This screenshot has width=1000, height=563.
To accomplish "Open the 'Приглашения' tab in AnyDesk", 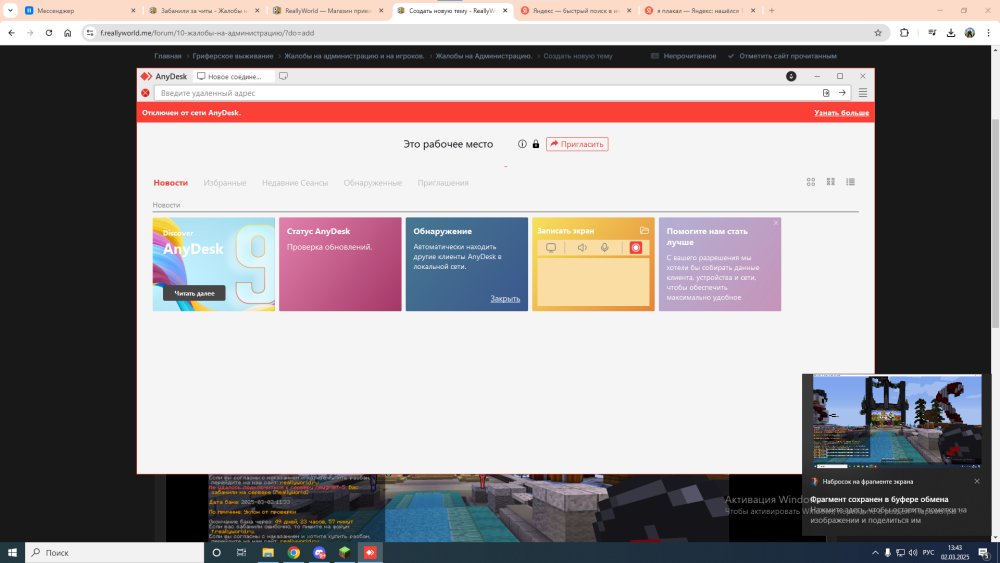I will tap(443, 182).
